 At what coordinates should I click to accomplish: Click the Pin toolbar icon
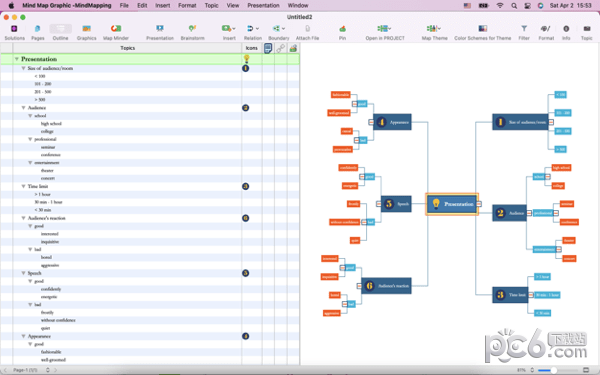coord(342,29)
